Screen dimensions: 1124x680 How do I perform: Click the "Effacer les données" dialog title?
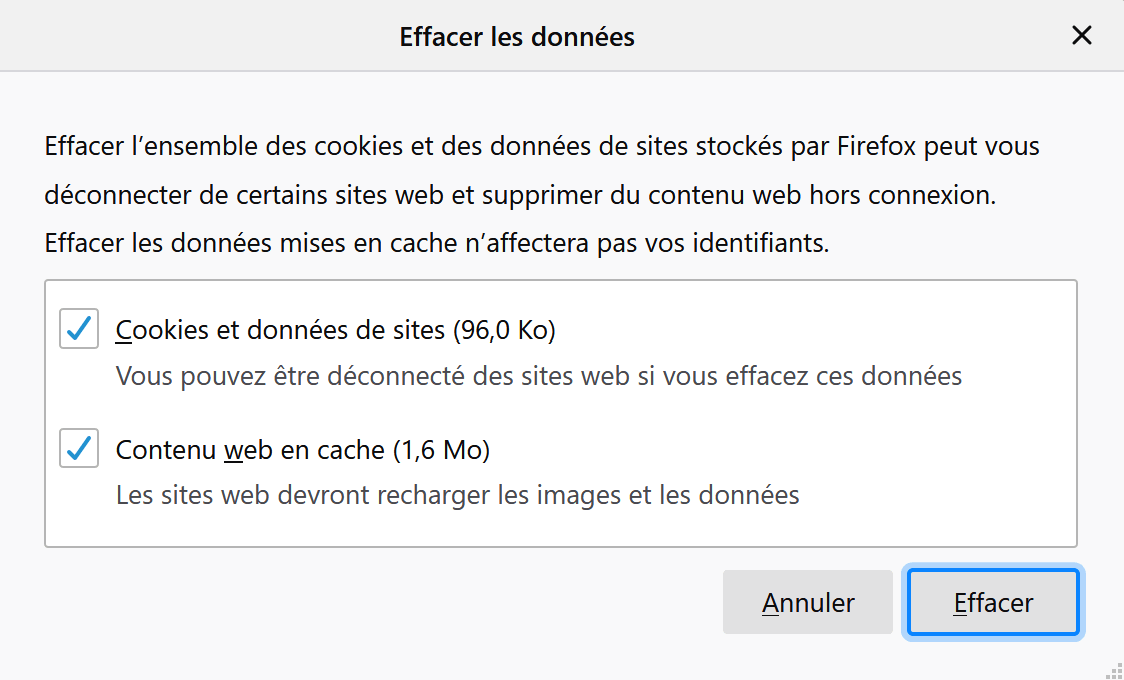pyautogui.click(x=517, y=37)
